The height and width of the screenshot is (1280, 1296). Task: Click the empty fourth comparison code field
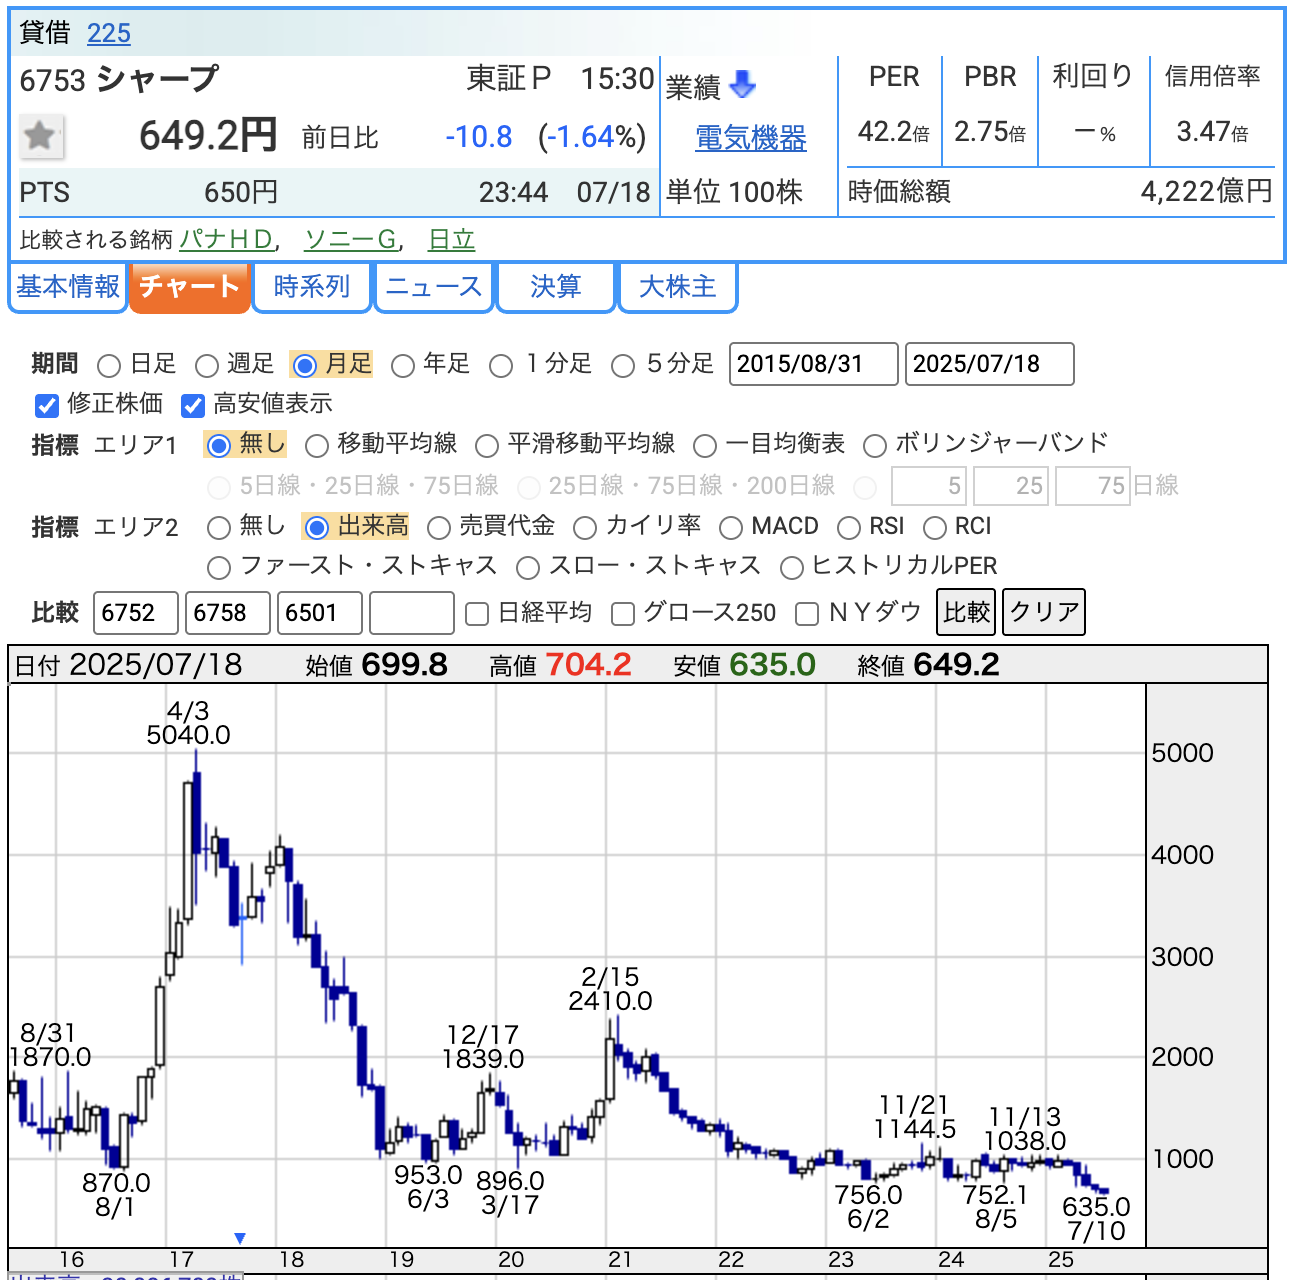(412, 613)
